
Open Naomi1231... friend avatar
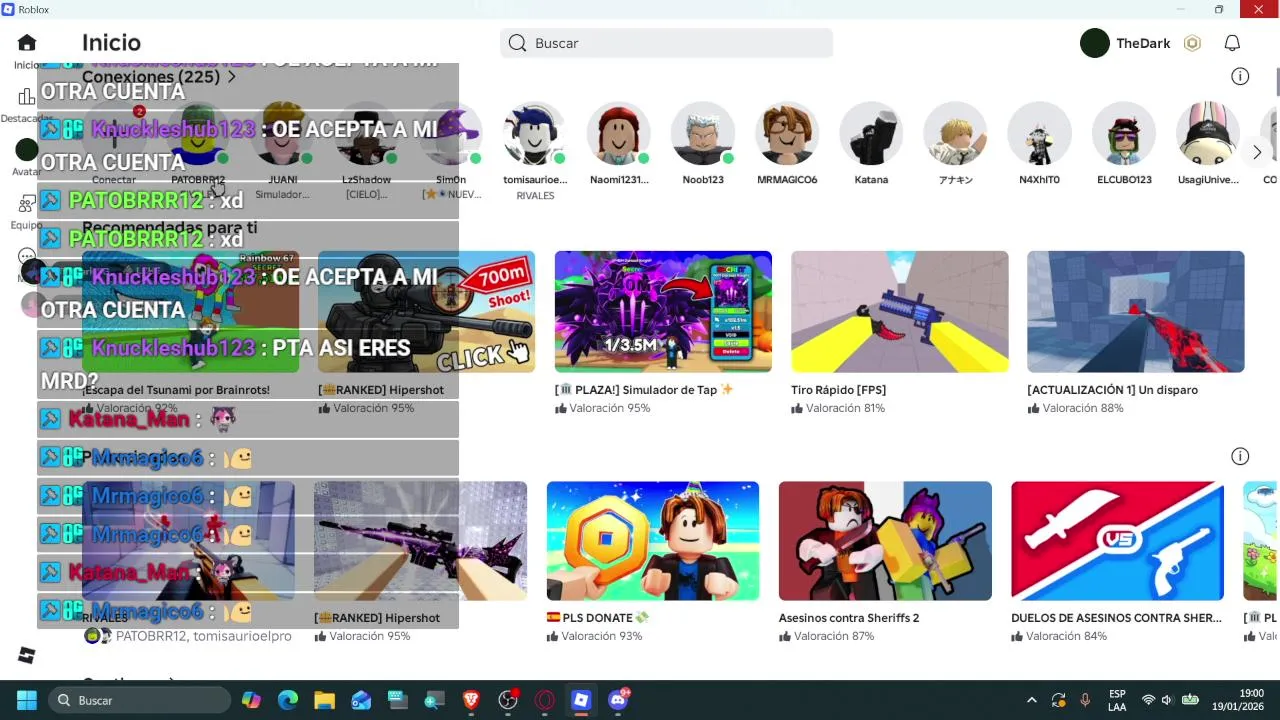[x=619, y=133]
